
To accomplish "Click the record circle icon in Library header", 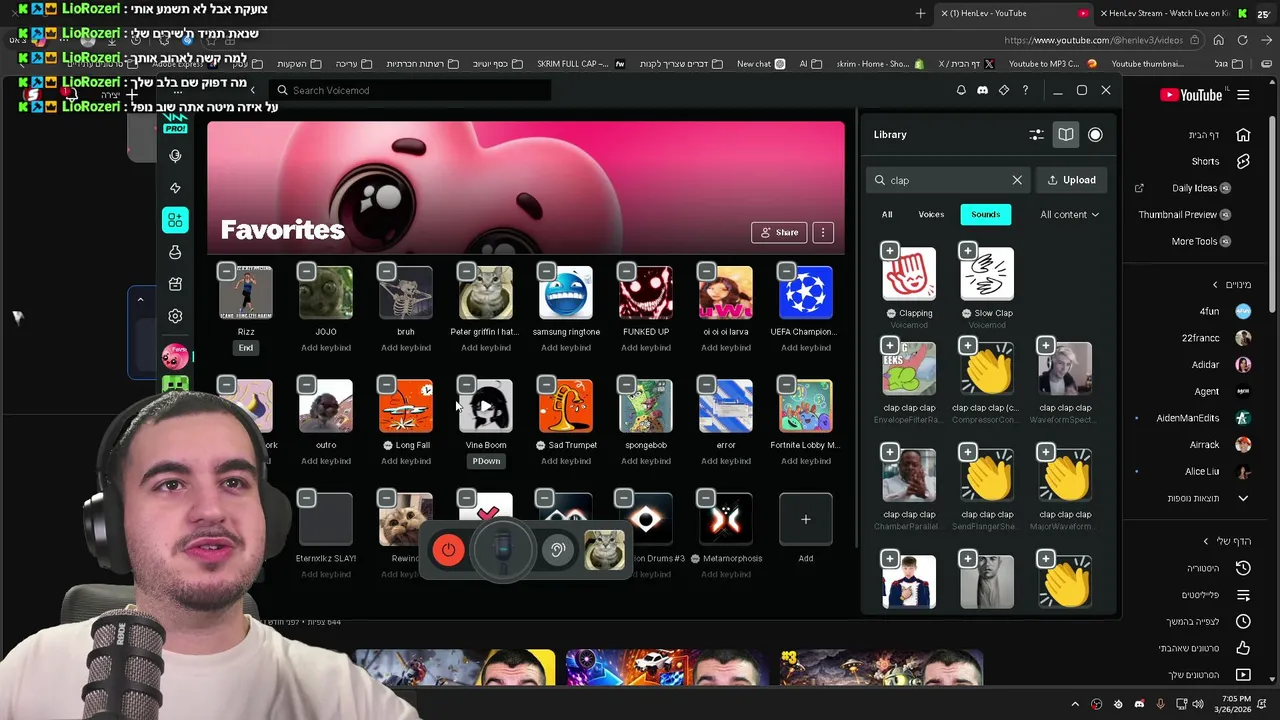I will tap(1095, 134).
